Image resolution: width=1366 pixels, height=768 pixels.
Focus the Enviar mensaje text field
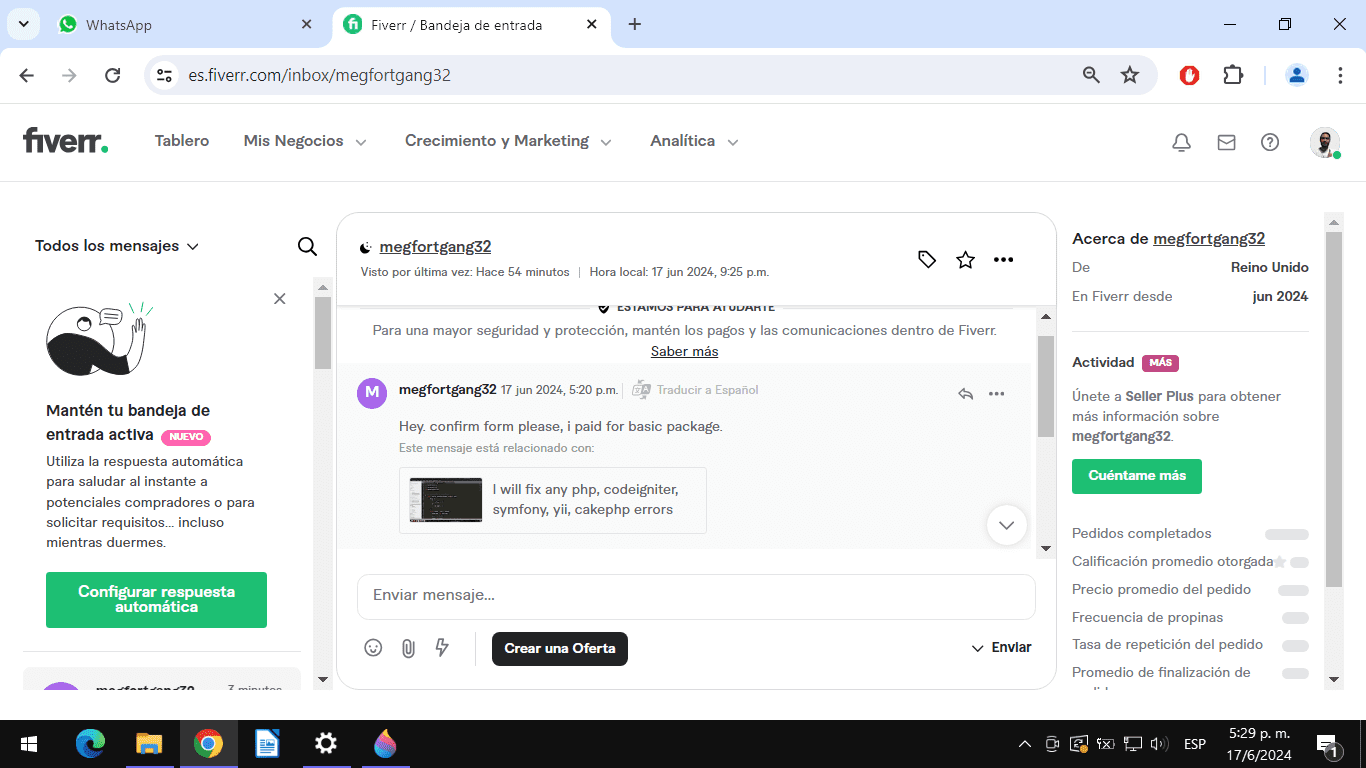point(696,596)
